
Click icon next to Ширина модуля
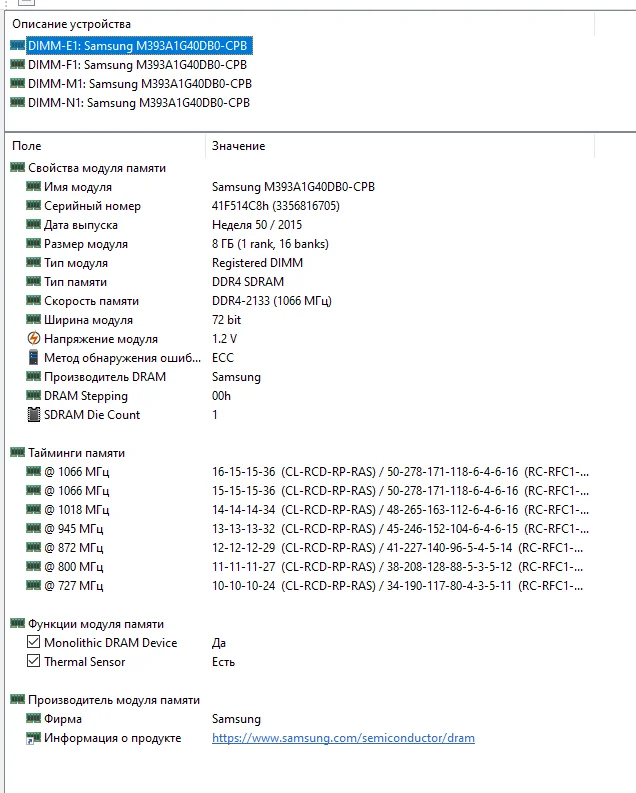point(33,319)
